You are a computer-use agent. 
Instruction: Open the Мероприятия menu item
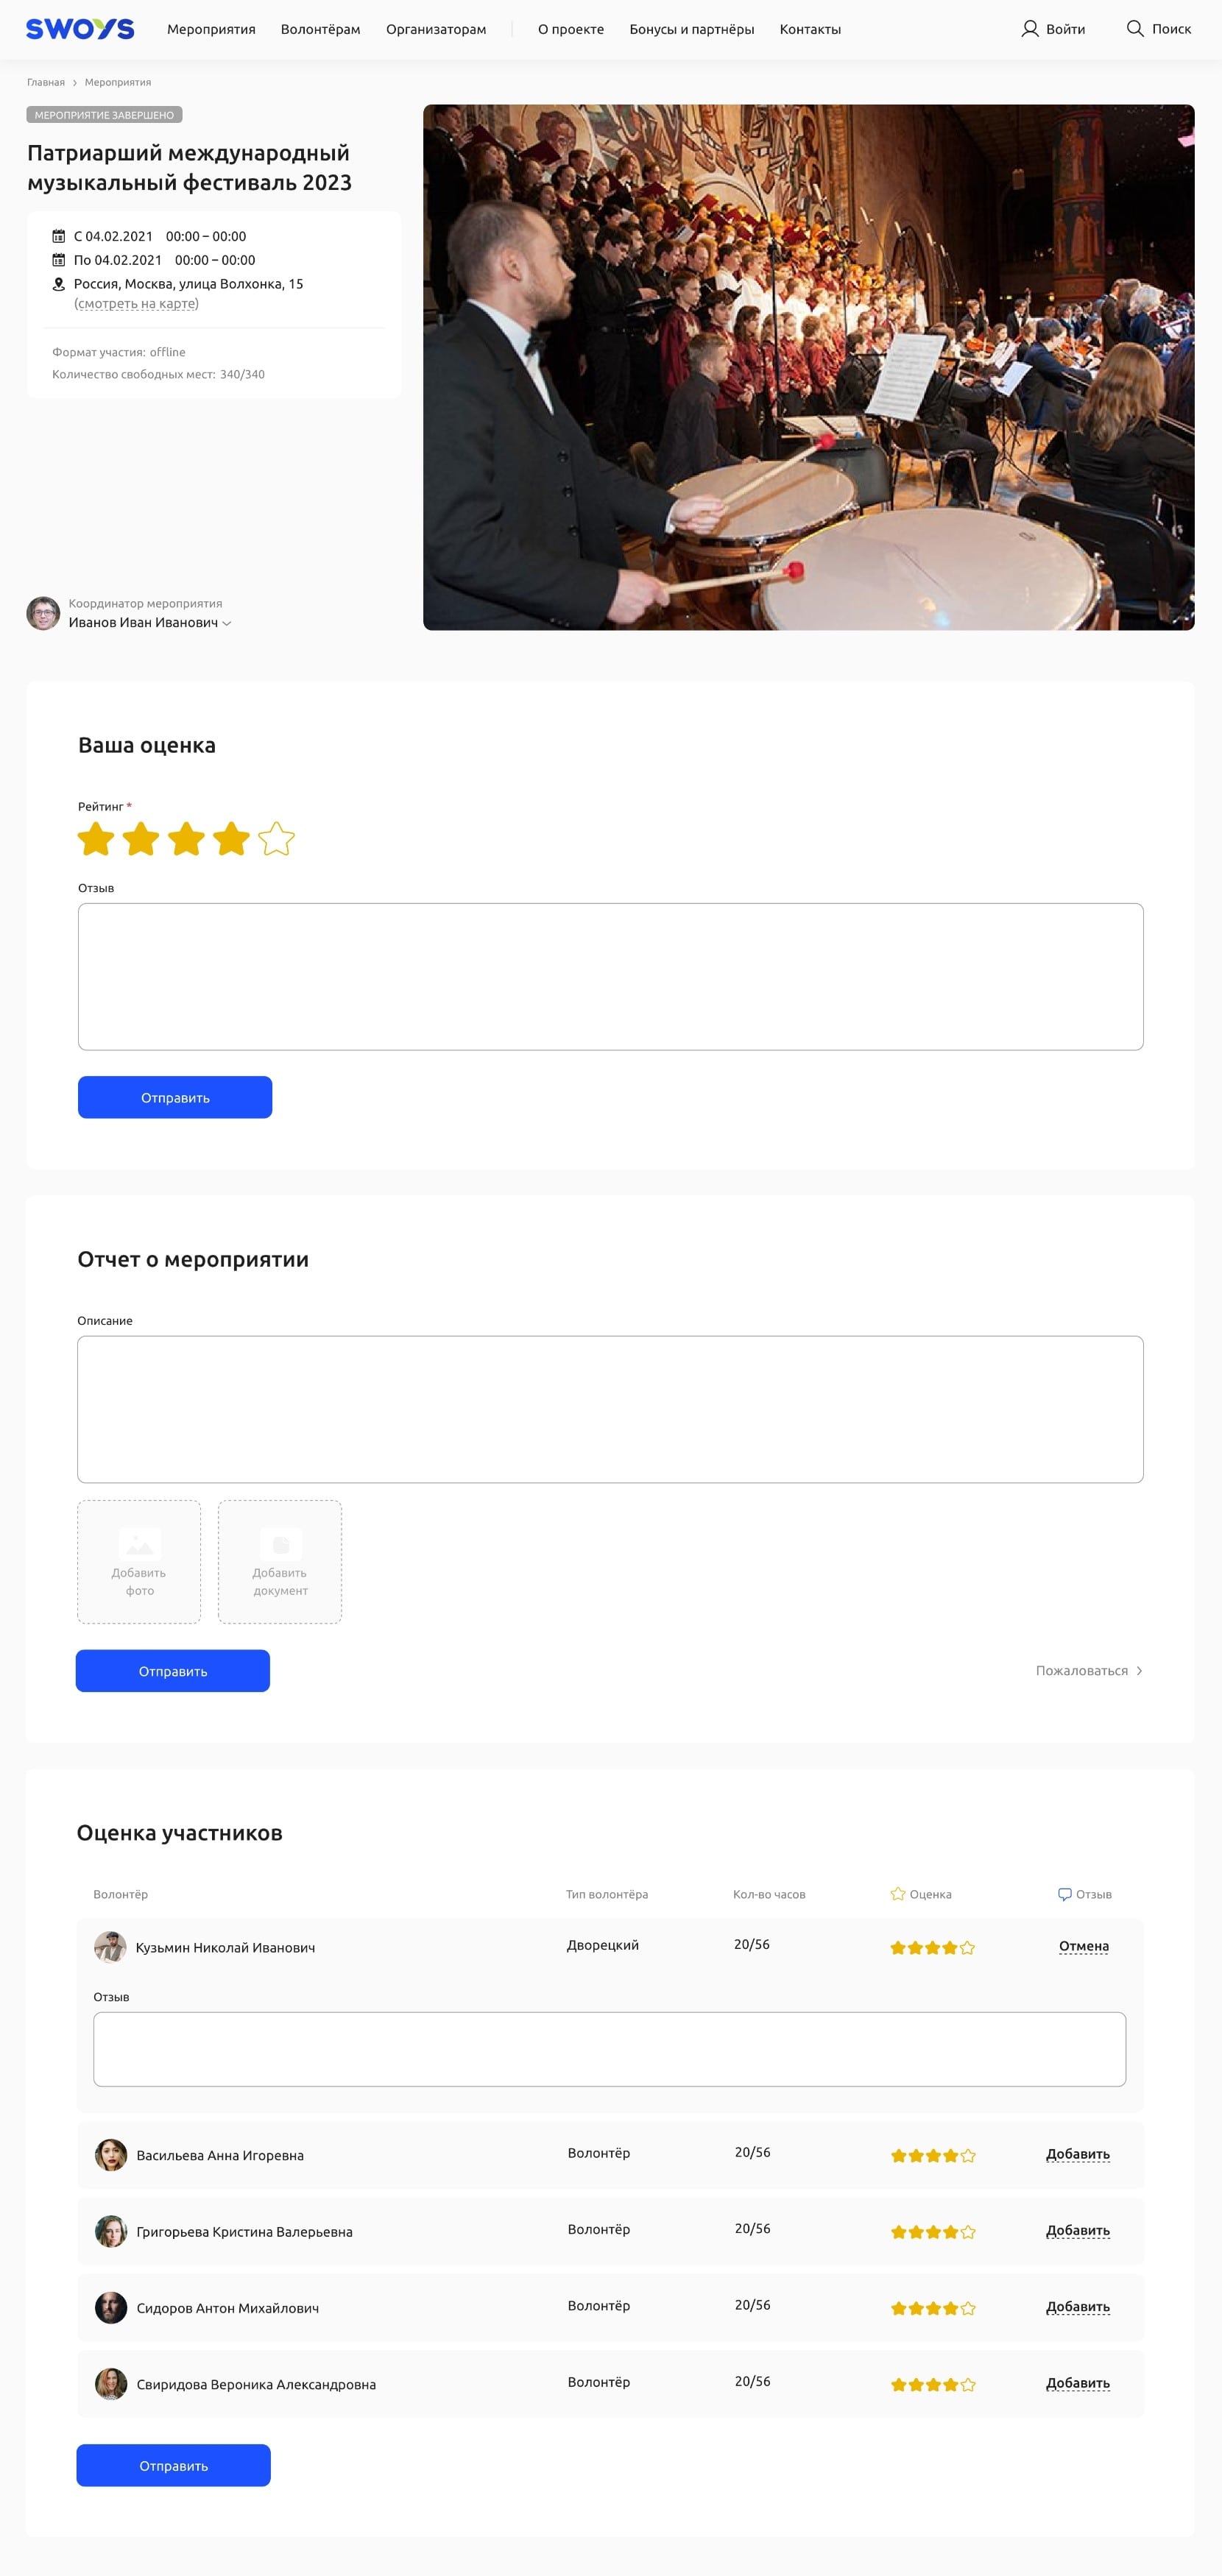[x=211, y=29]
